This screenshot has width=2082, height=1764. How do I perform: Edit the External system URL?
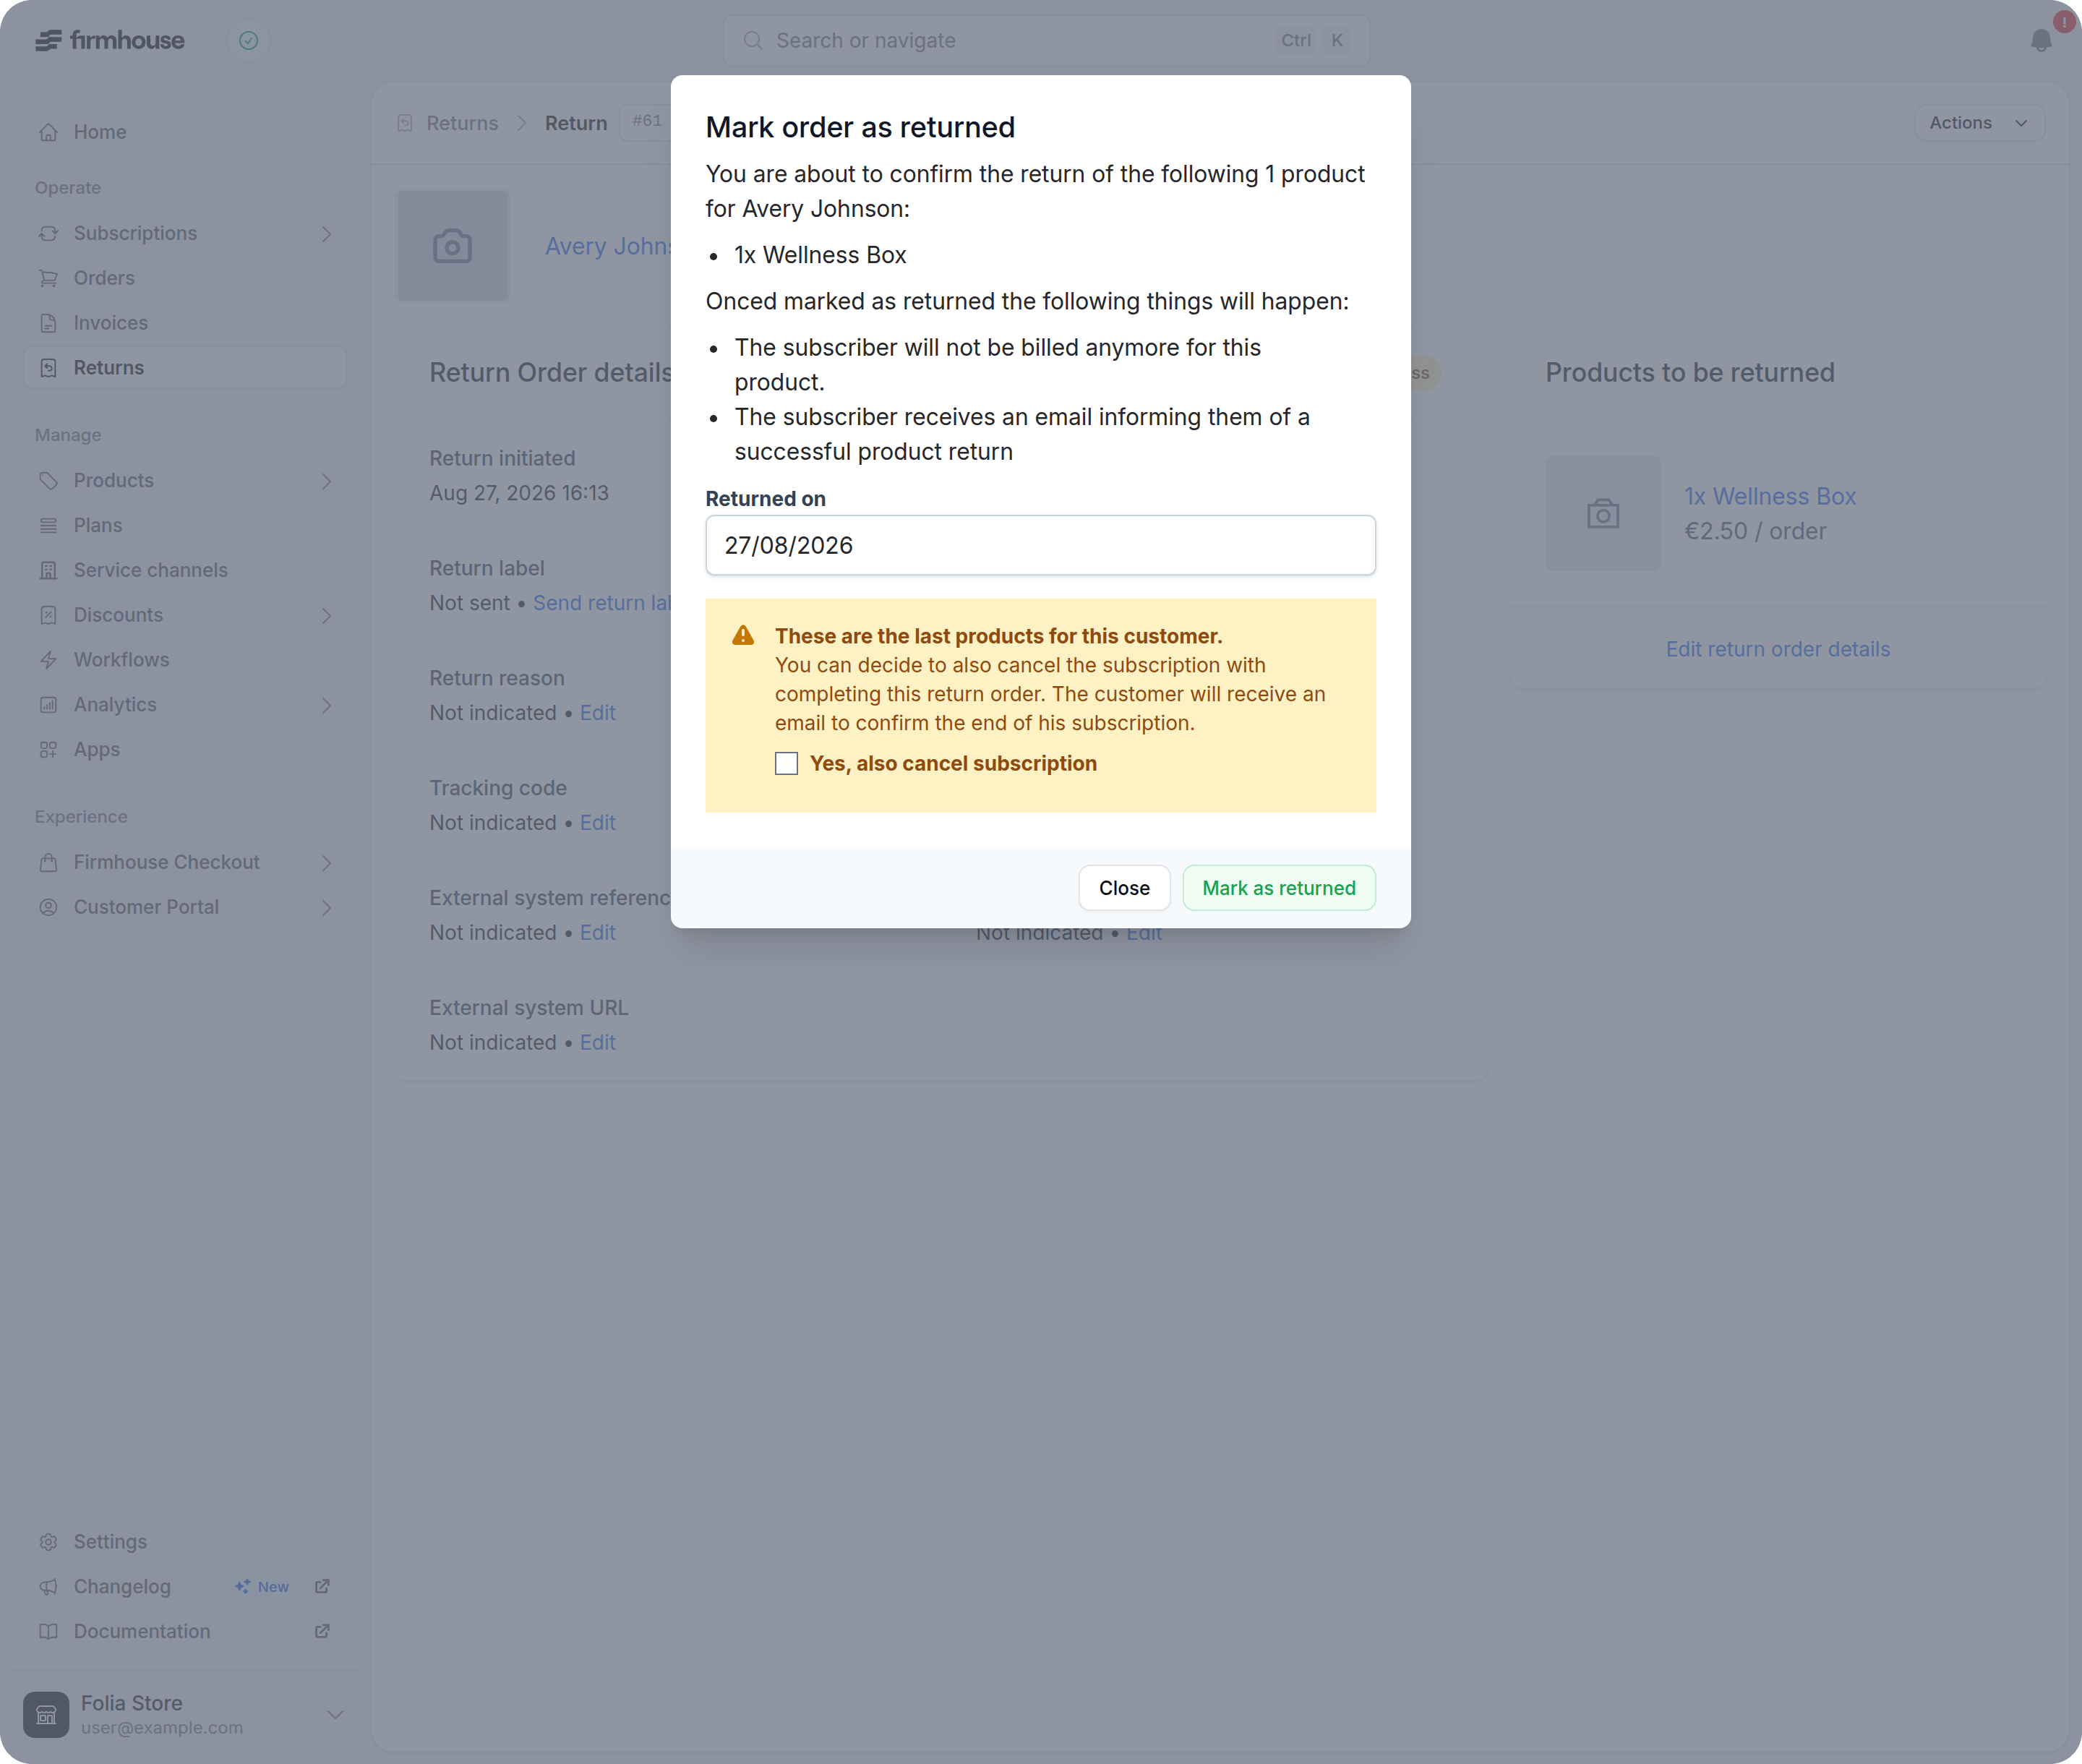pyautogui.click(x=597, y=1042)
